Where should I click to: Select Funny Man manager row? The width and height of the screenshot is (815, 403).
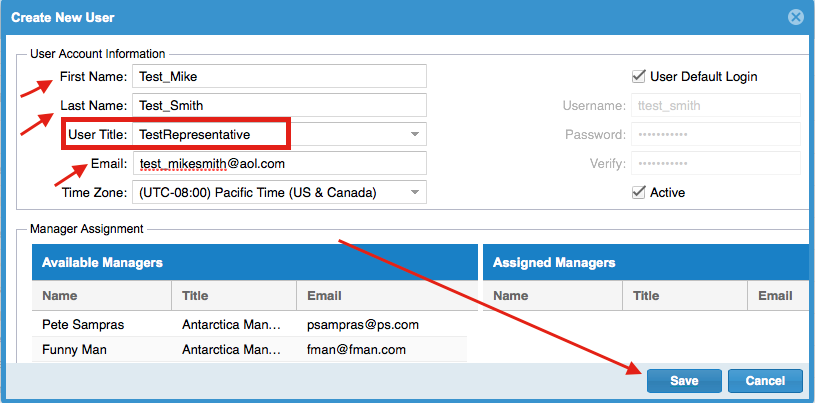point(250,350)
